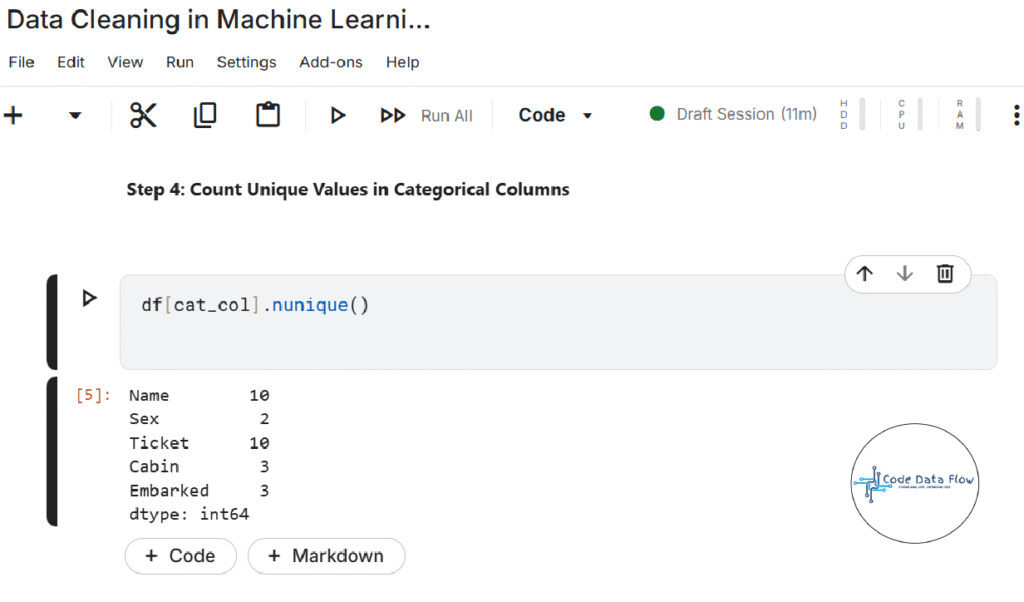Click the Draft Session status indicator

(x=733, y=114)
